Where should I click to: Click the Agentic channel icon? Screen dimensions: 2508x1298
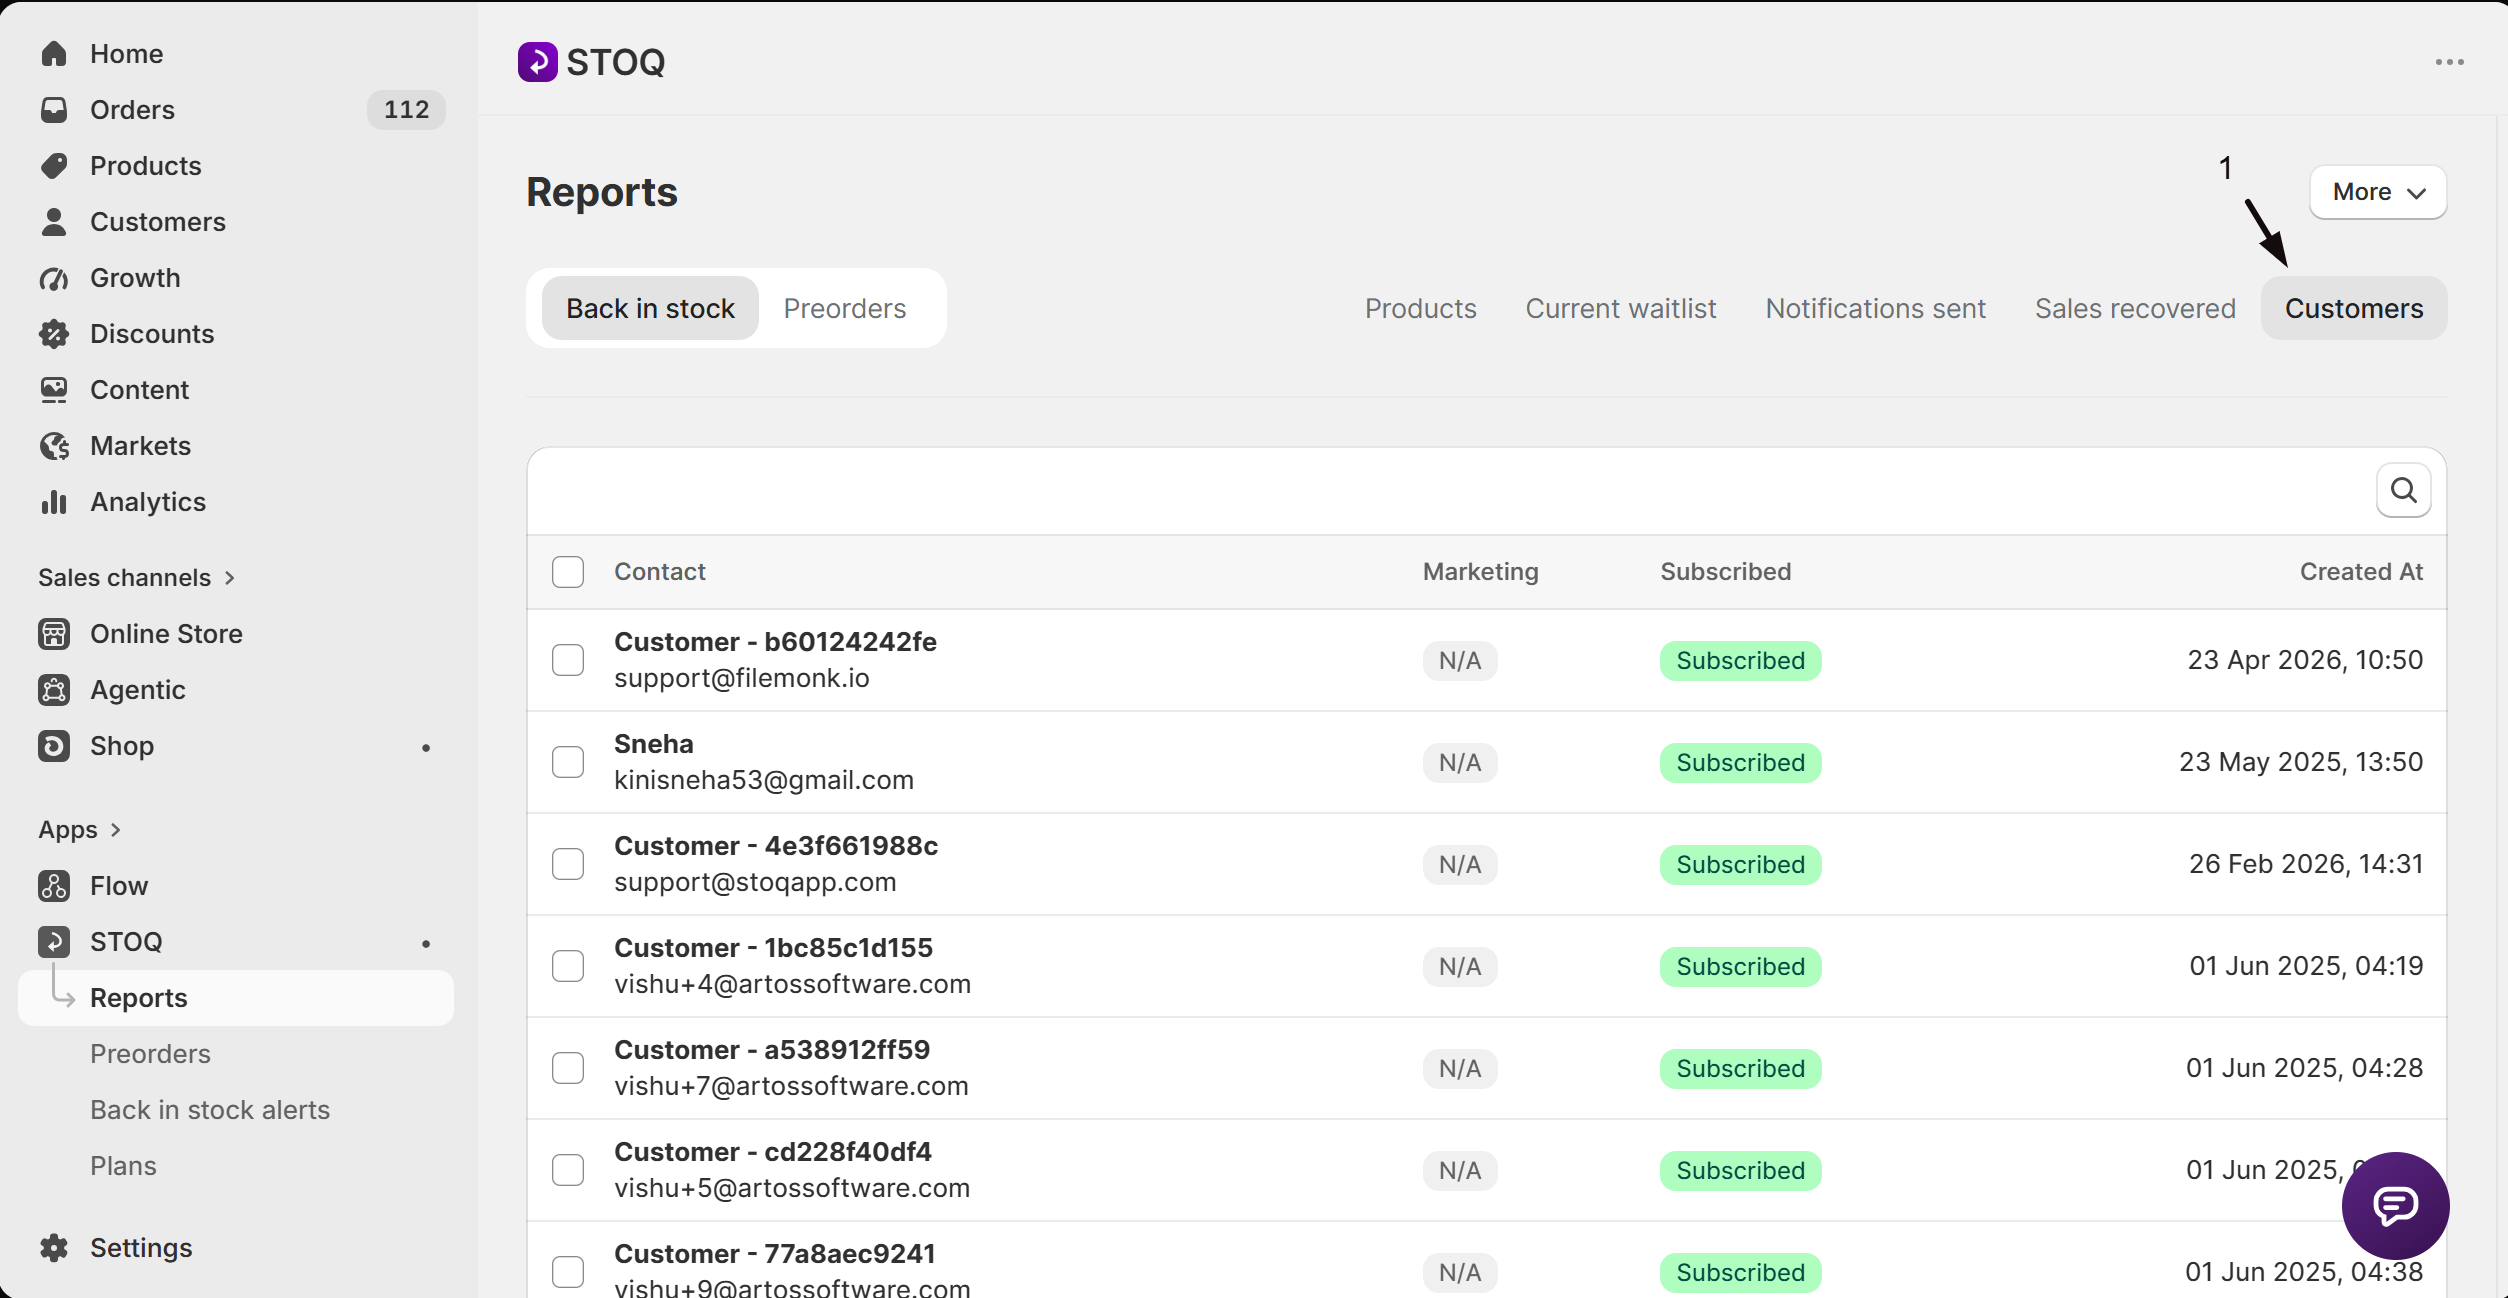(54, 689)
